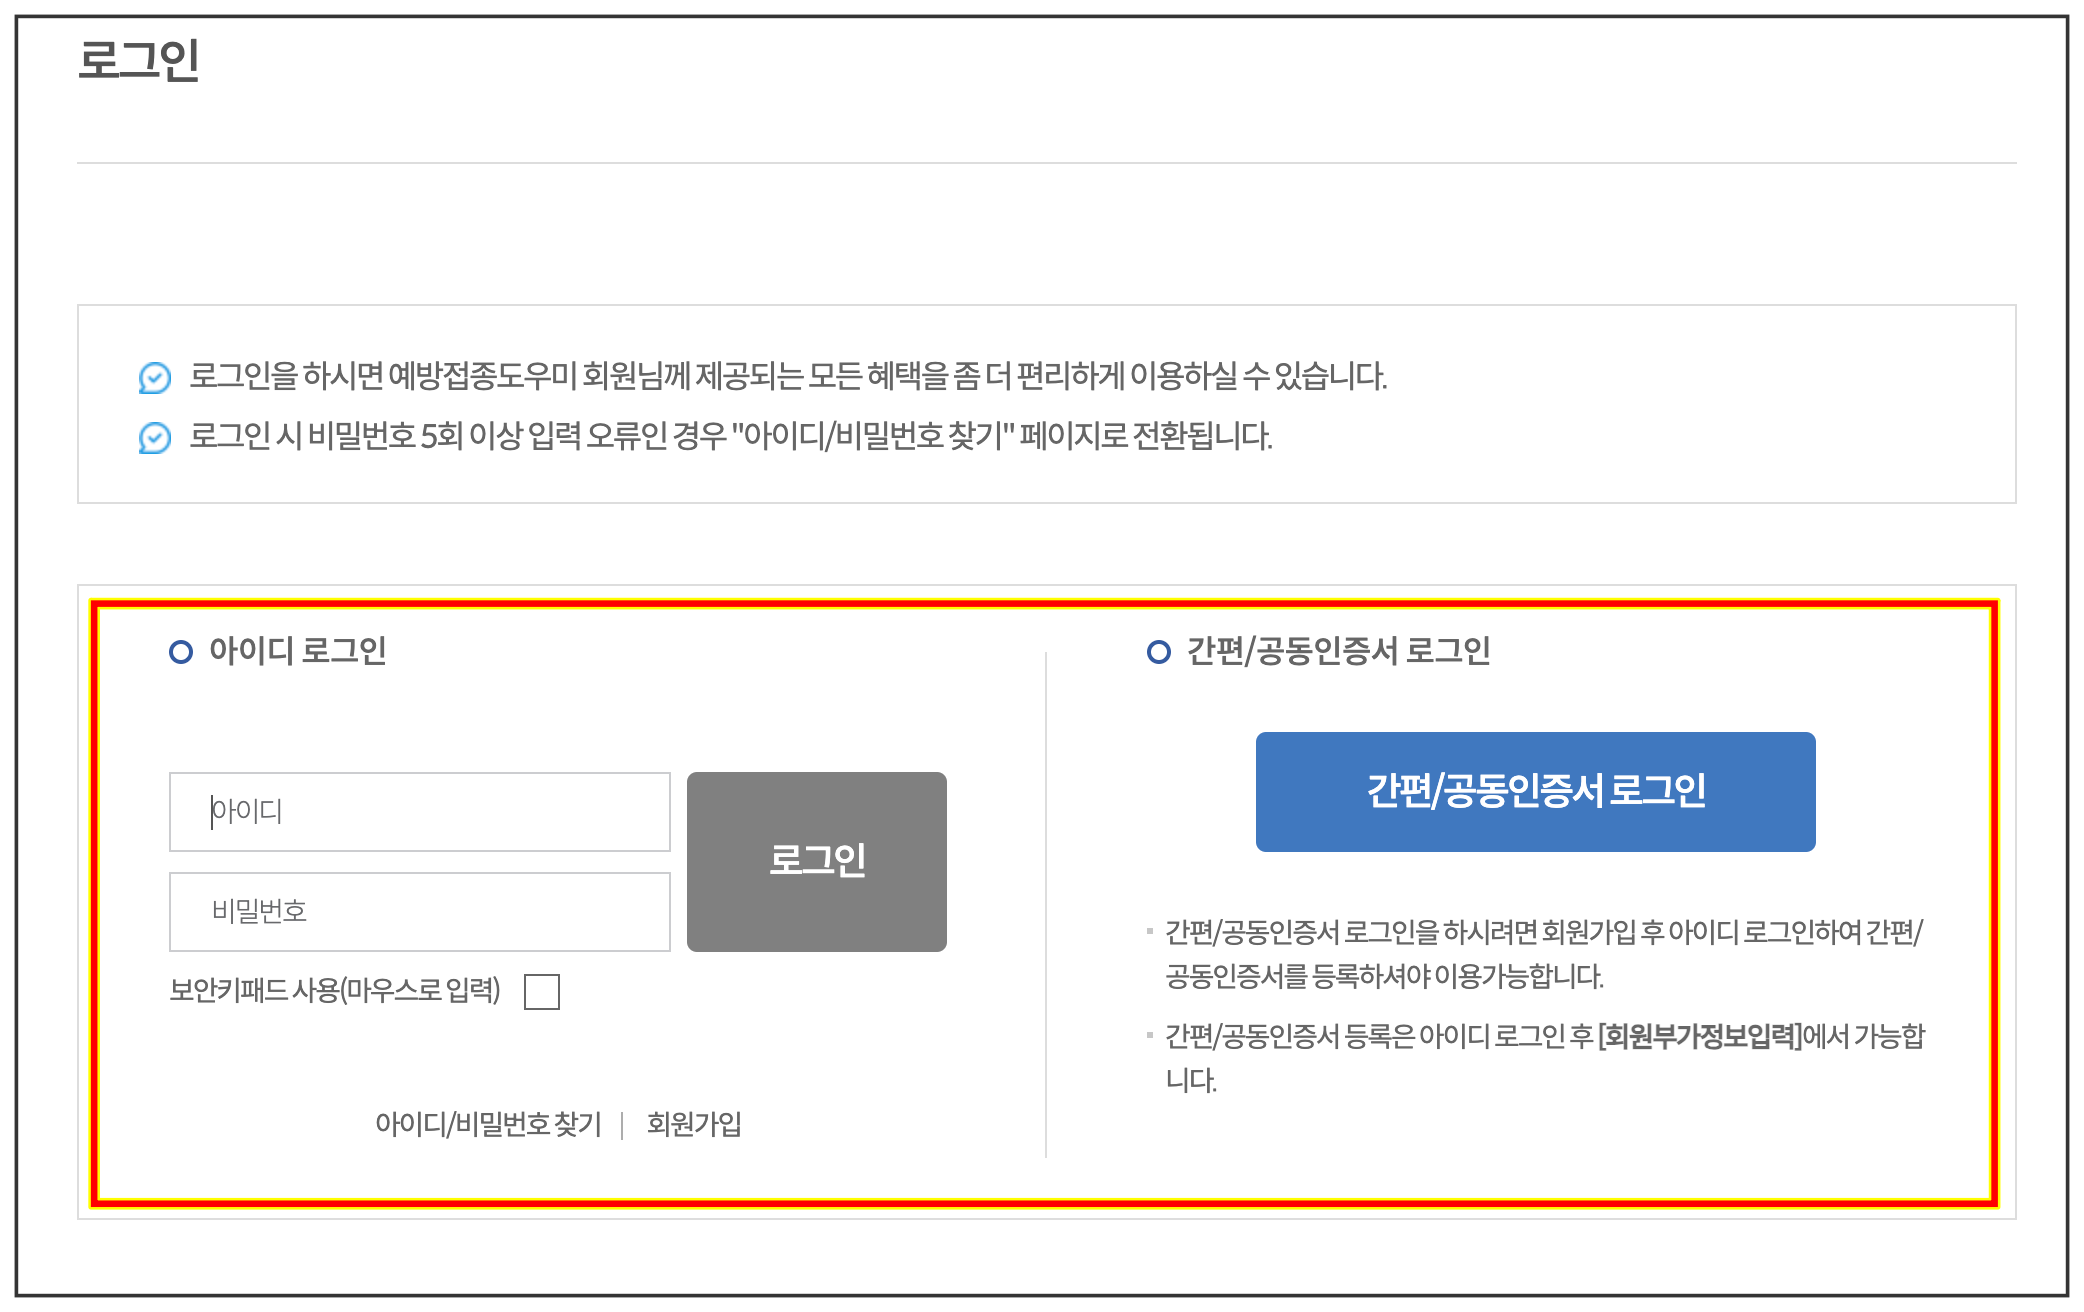The height and width of the screenshot is (1312, 2084).
Task: Open the 회원가입 link
Action: [x=694, y=1124]
